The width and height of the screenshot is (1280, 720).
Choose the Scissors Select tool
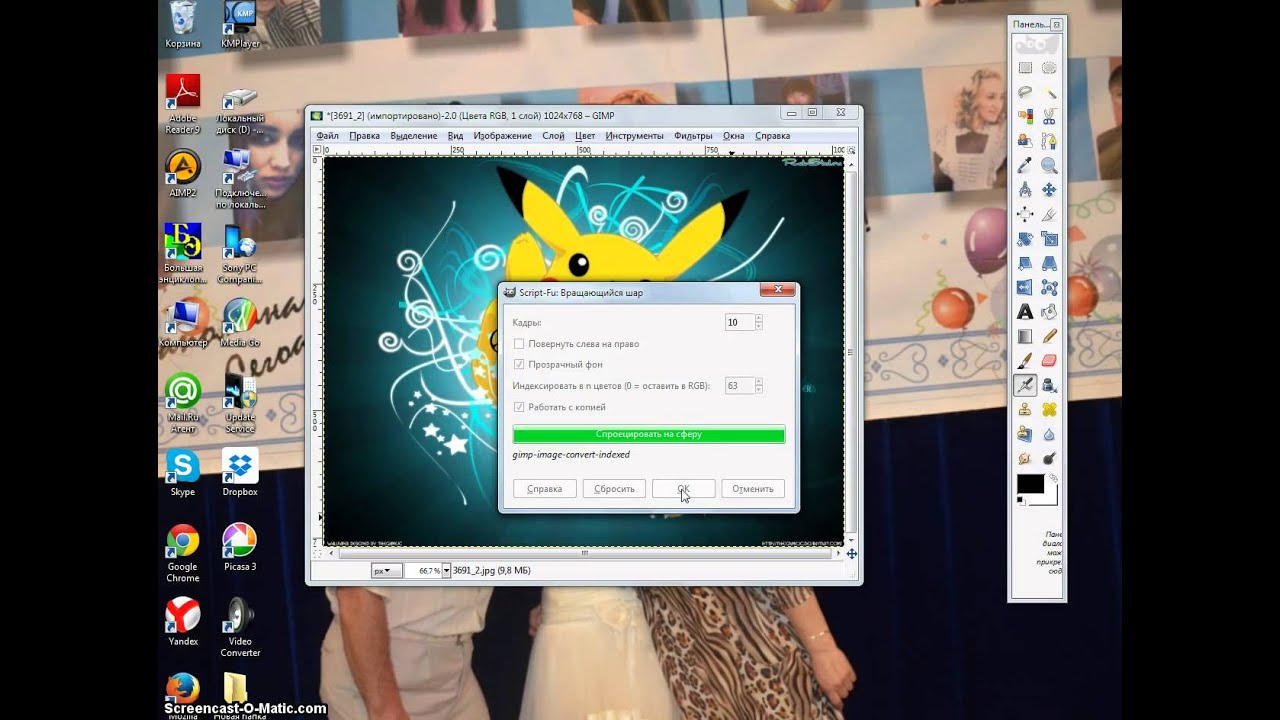1049,116
